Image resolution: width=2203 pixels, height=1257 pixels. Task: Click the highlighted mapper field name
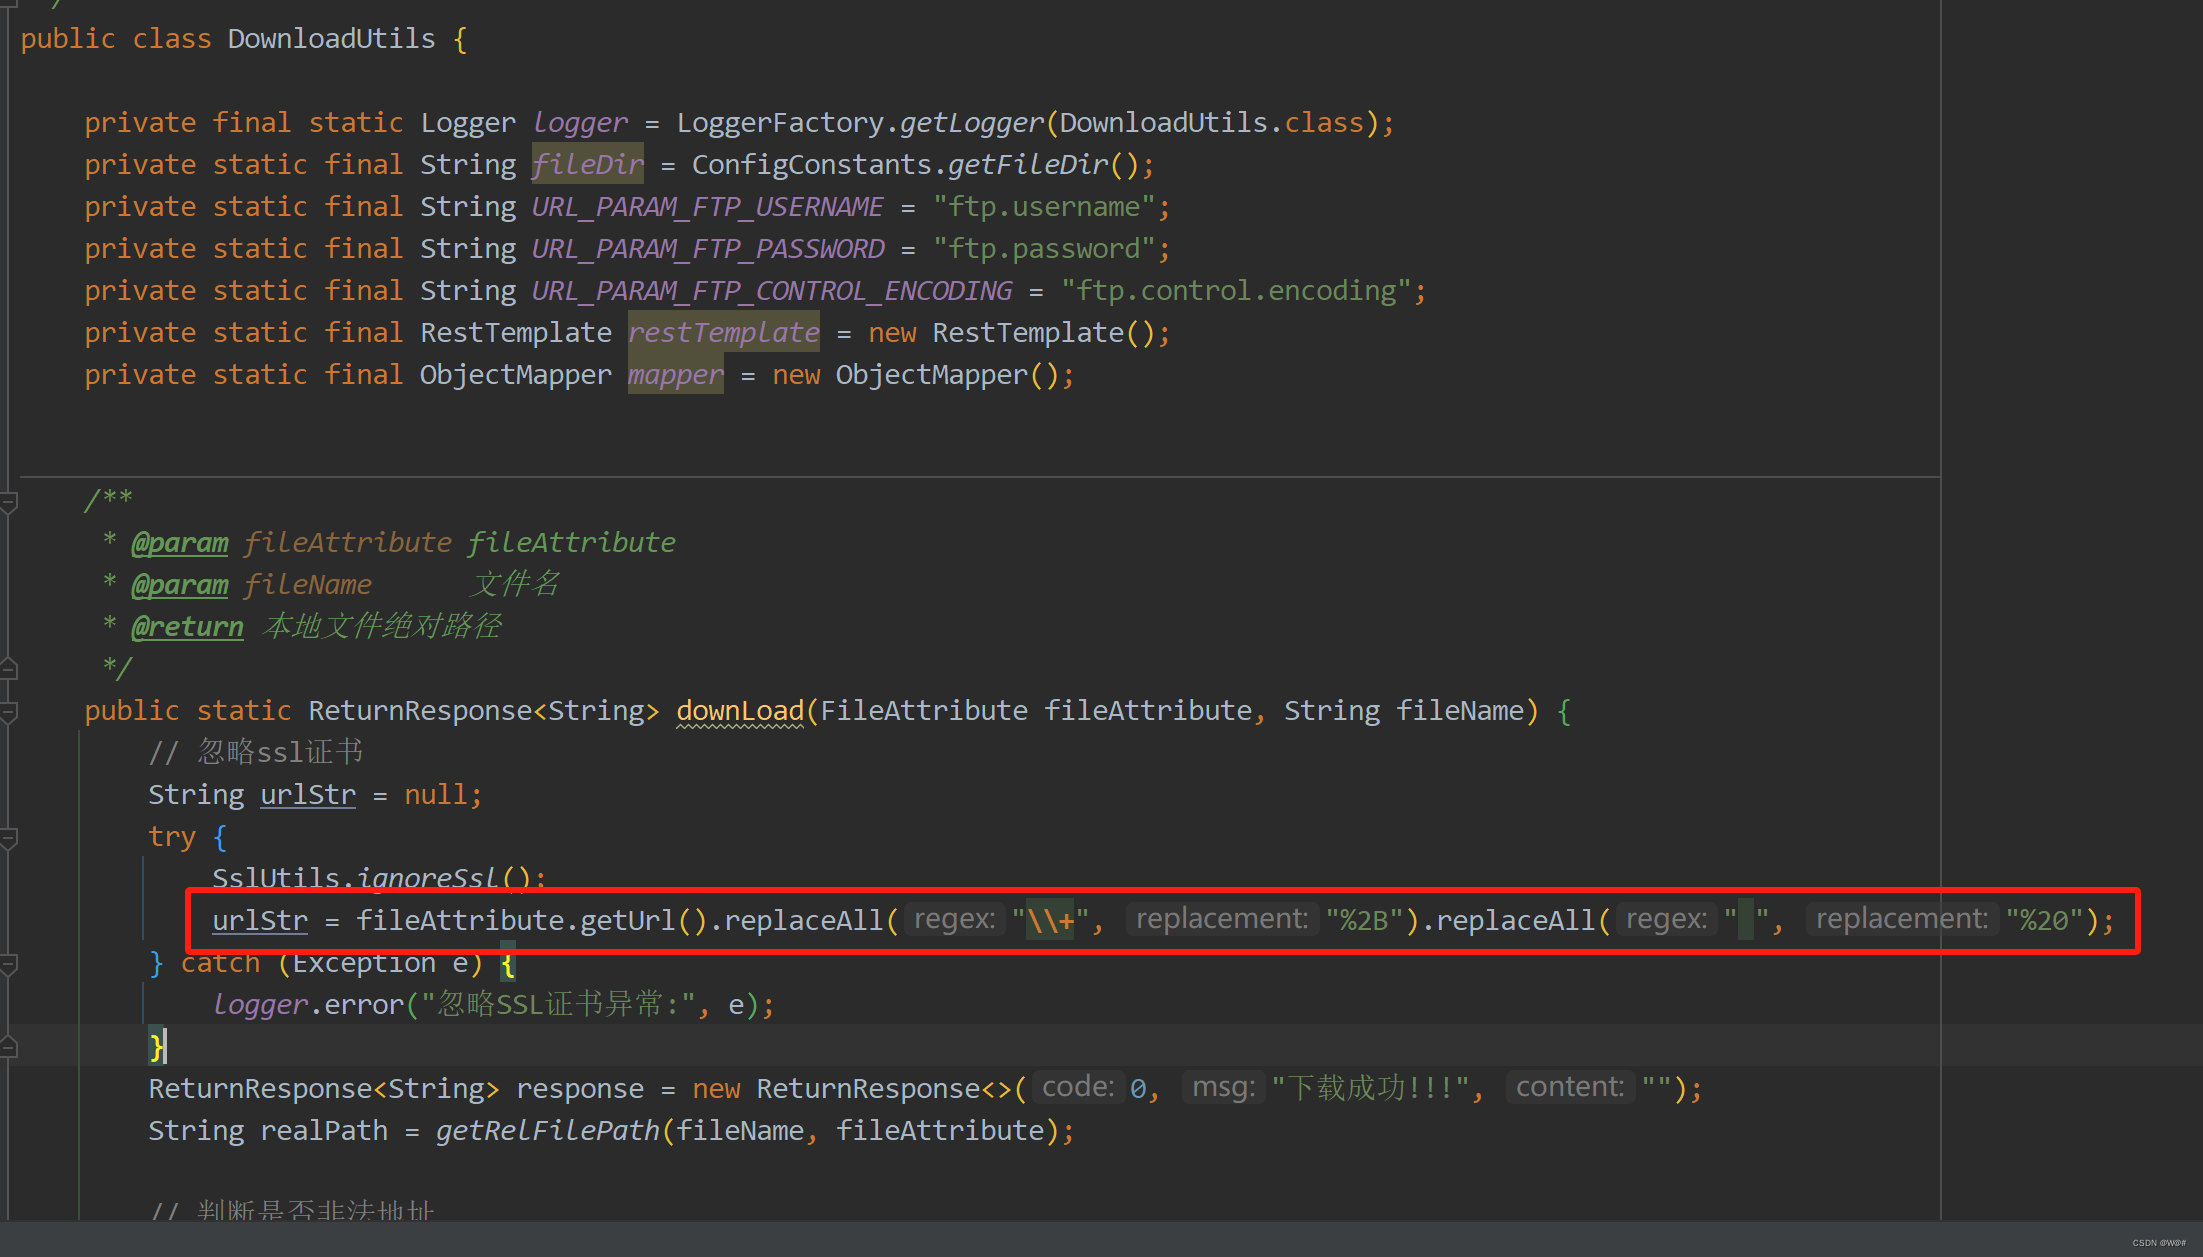click(675, 375)
